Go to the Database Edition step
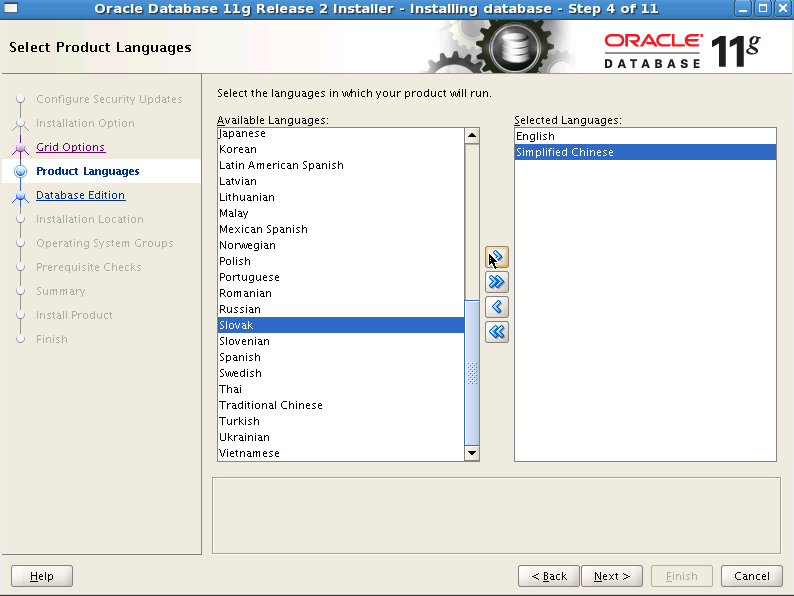 click(81, 195)
